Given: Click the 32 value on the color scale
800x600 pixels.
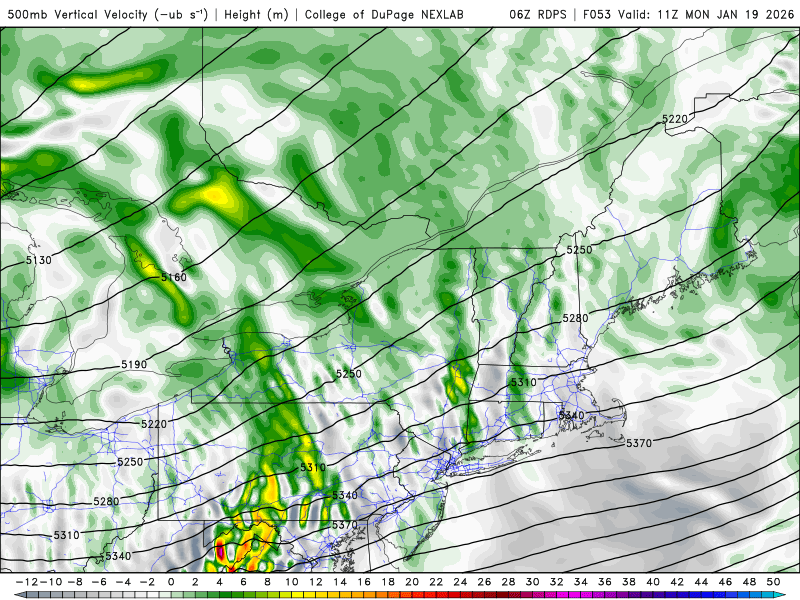Looking at the screenshot, I should click(557, 582).
